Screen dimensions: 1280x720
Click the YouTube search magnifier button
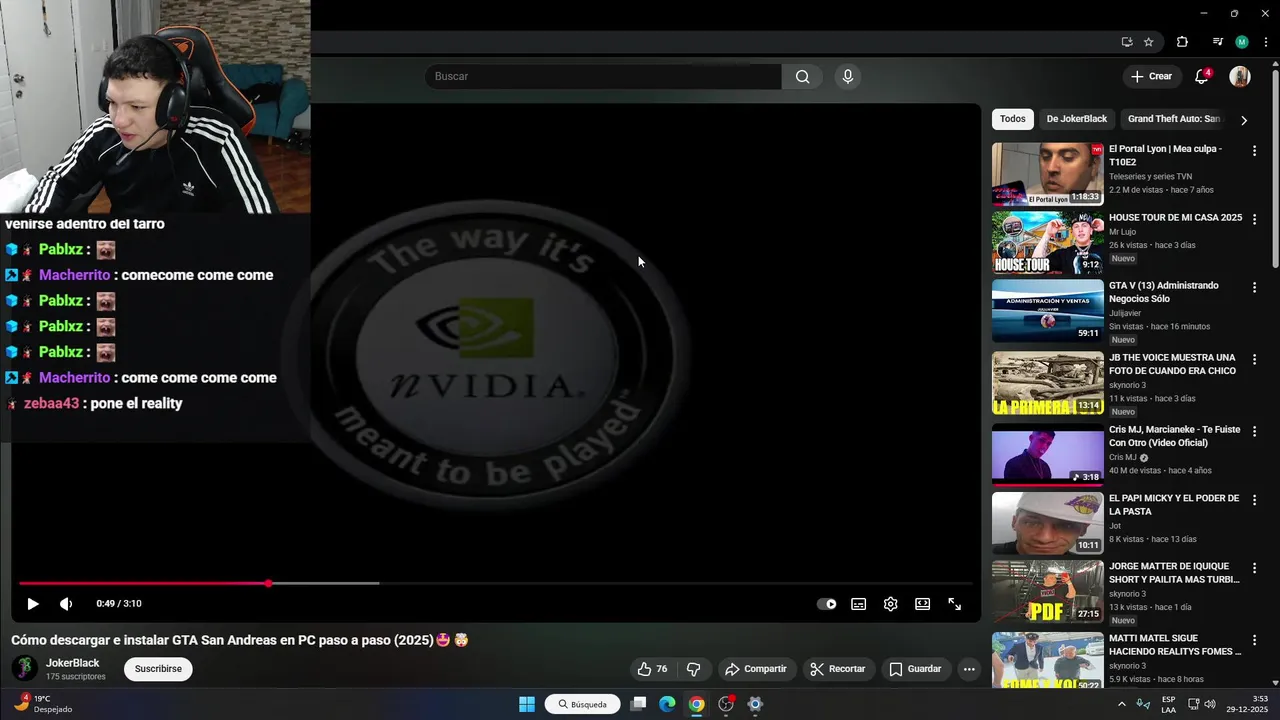[802, 77]
